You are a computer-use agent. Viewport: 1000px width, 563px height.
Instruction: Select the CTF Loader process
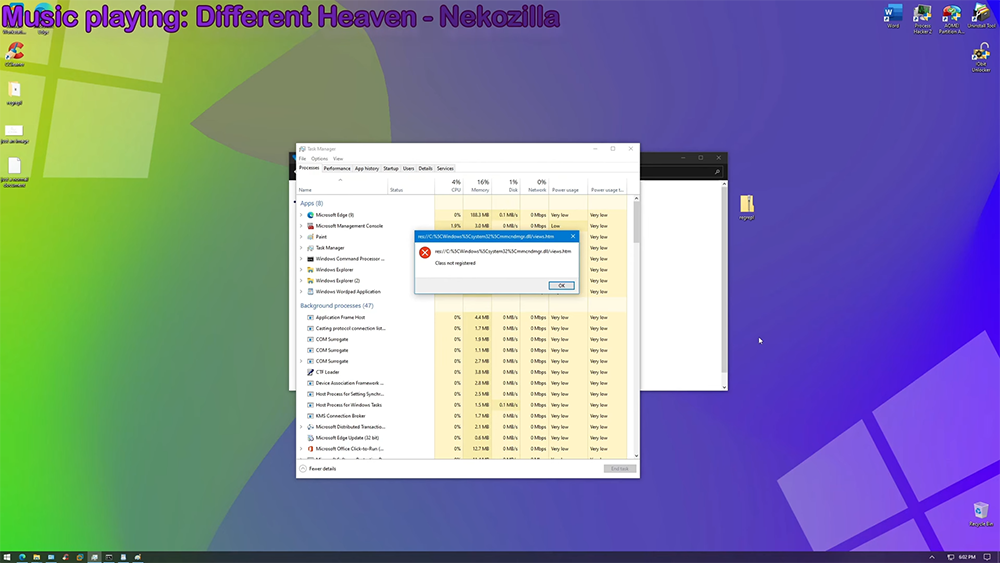tap(462, 372)
